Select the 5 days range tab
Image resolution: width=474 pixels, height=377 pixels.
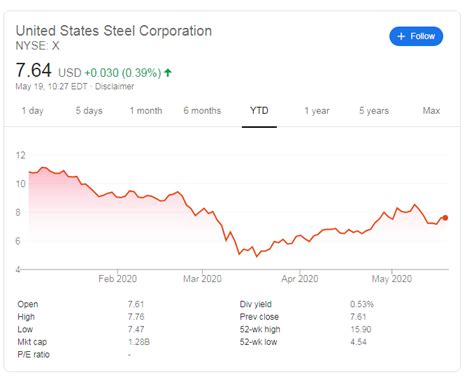point(89,111)
